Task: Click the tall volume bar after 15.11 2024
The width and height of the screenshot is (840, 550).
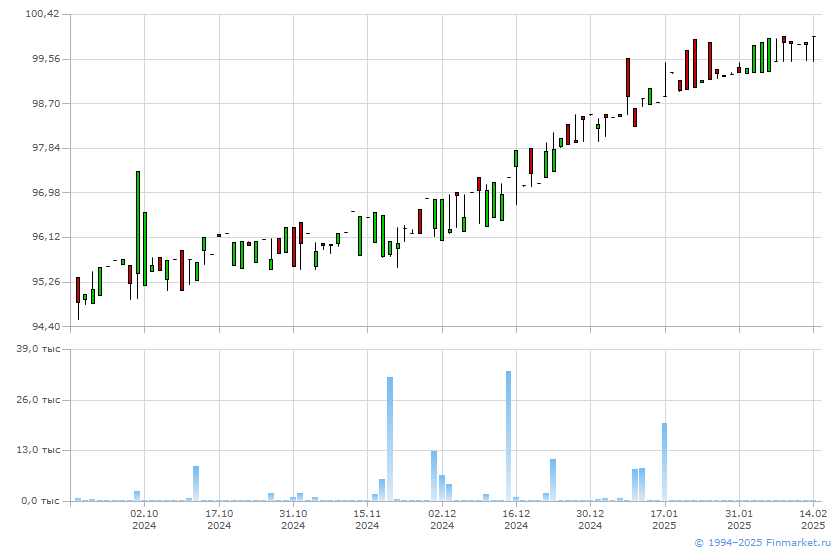Action: 390,439
